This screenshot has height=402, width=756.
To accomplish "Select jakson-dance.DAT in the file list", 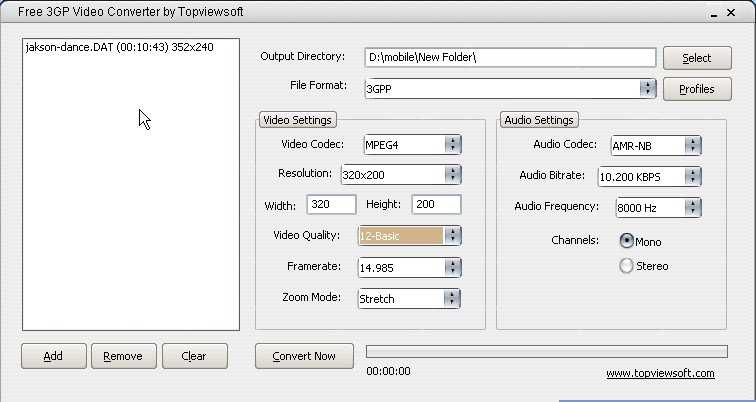I will [x=119, y=48].
